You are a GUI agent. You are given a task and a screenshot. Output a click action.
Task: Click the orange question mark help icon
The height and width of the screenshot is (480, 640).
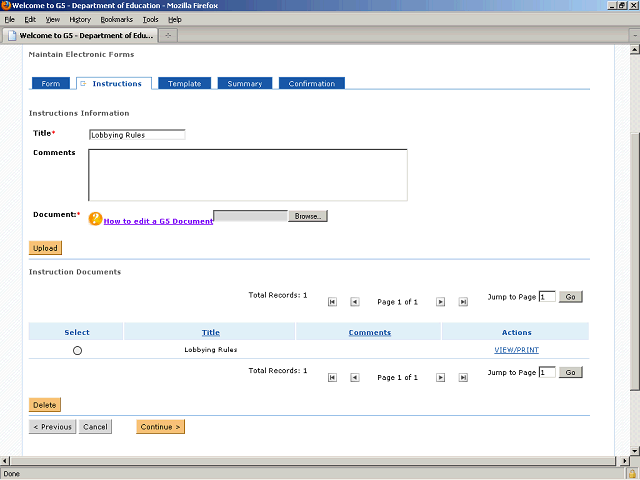point(95,219)
